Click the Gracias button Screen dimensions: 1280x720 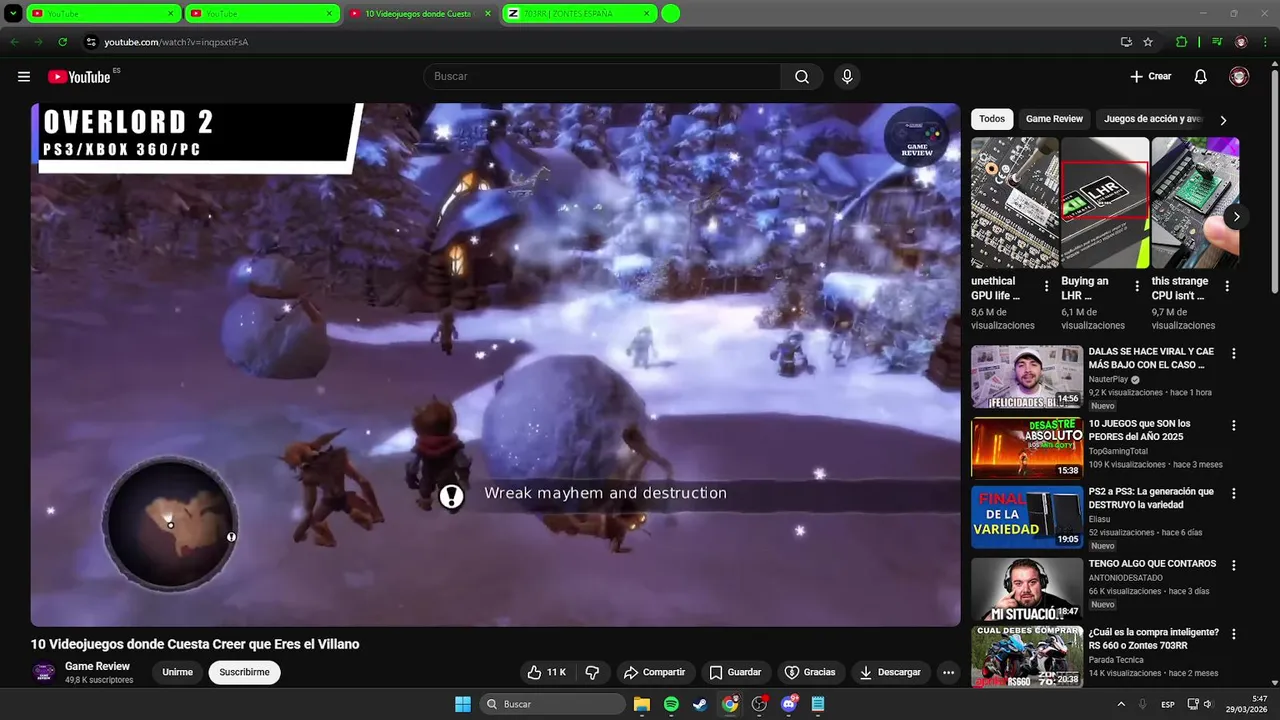809,672
